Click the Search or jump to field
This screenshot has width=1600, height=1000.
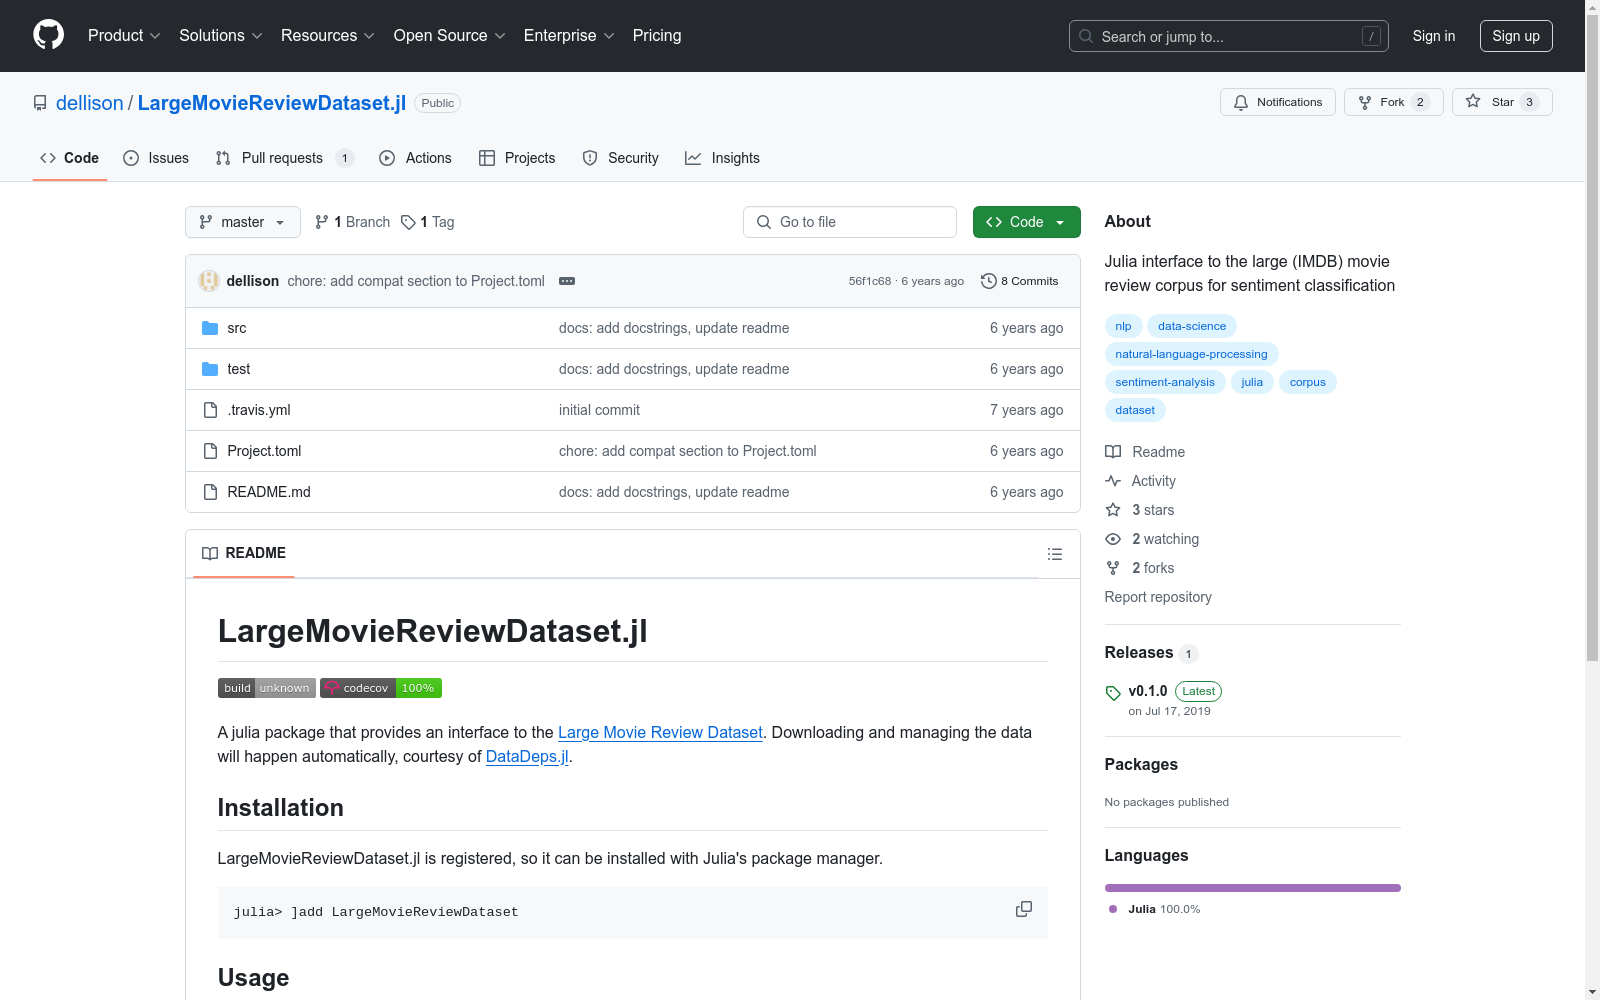[x=1229, y=36]
